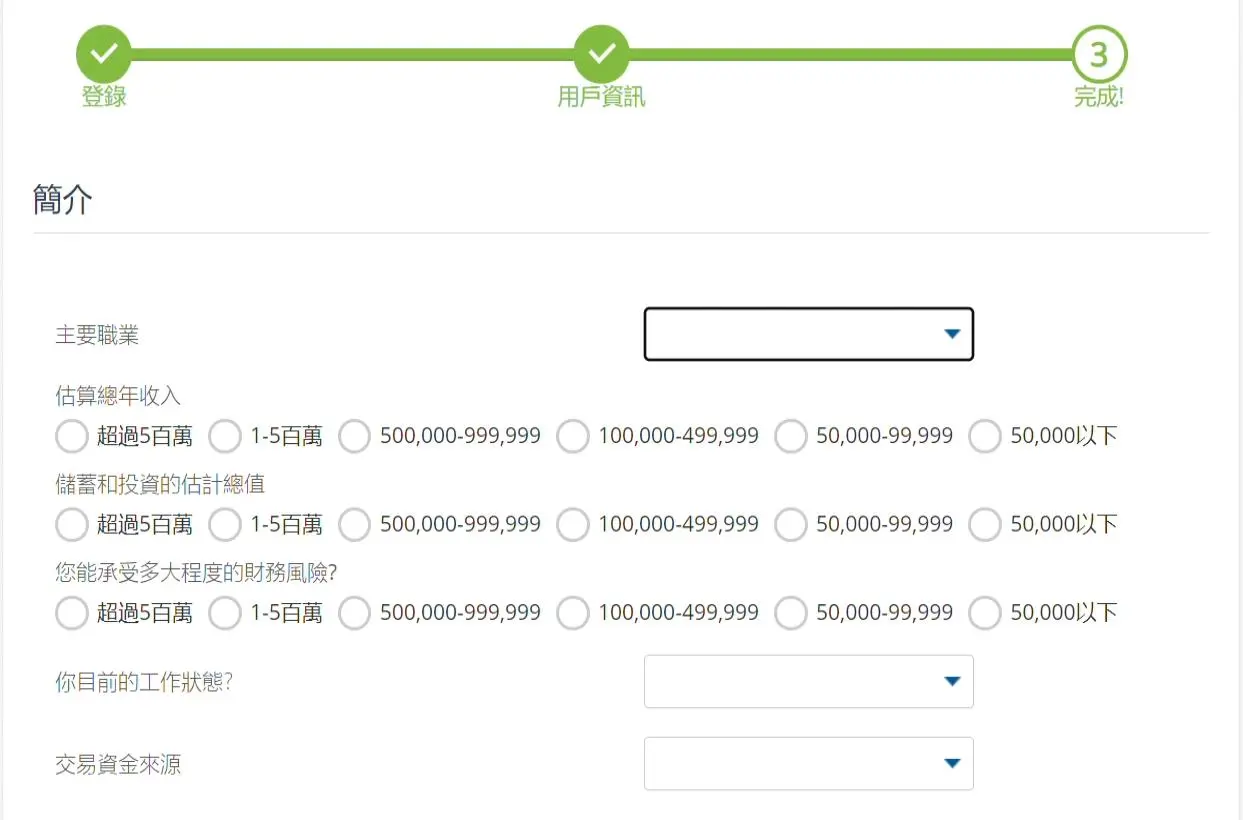Click the 用戶資訊 step label

tap(601, 97)
